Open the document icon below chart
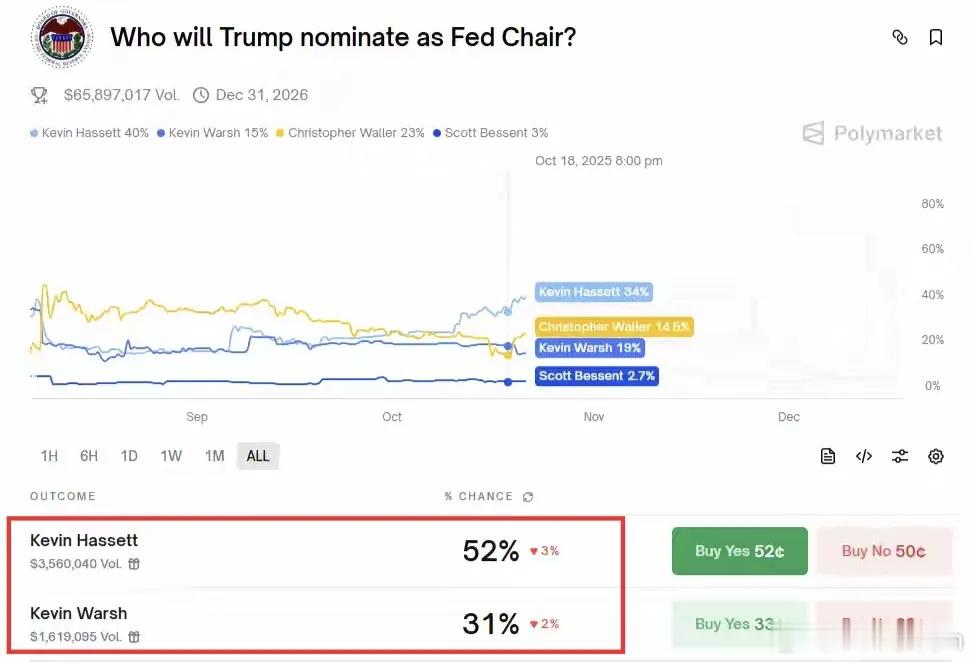 pos(828,456)
